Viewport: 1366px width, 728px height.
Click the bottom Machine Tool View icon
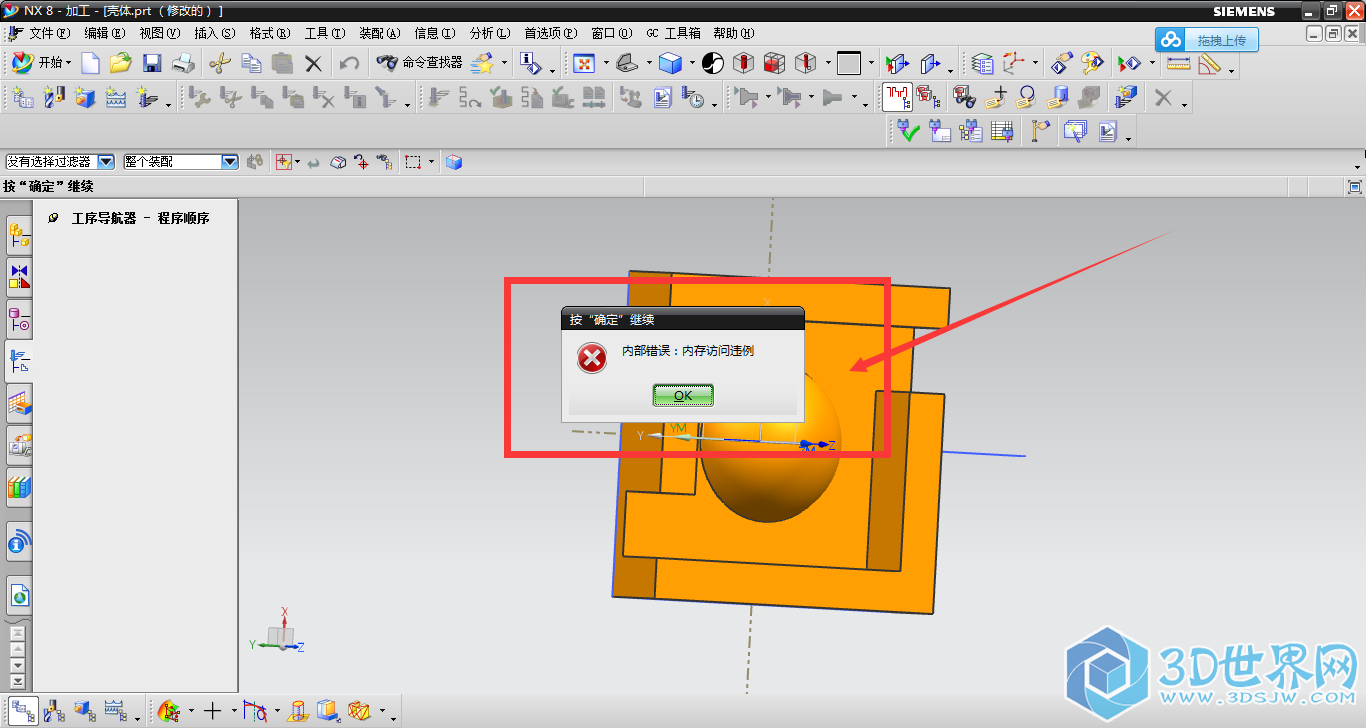54,711
